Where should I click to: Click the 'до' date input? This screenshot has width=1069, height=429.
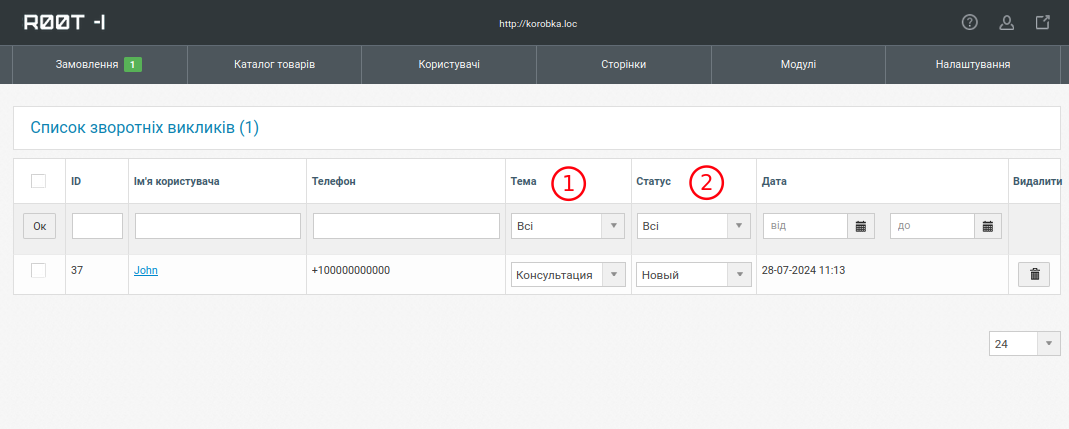932,226
